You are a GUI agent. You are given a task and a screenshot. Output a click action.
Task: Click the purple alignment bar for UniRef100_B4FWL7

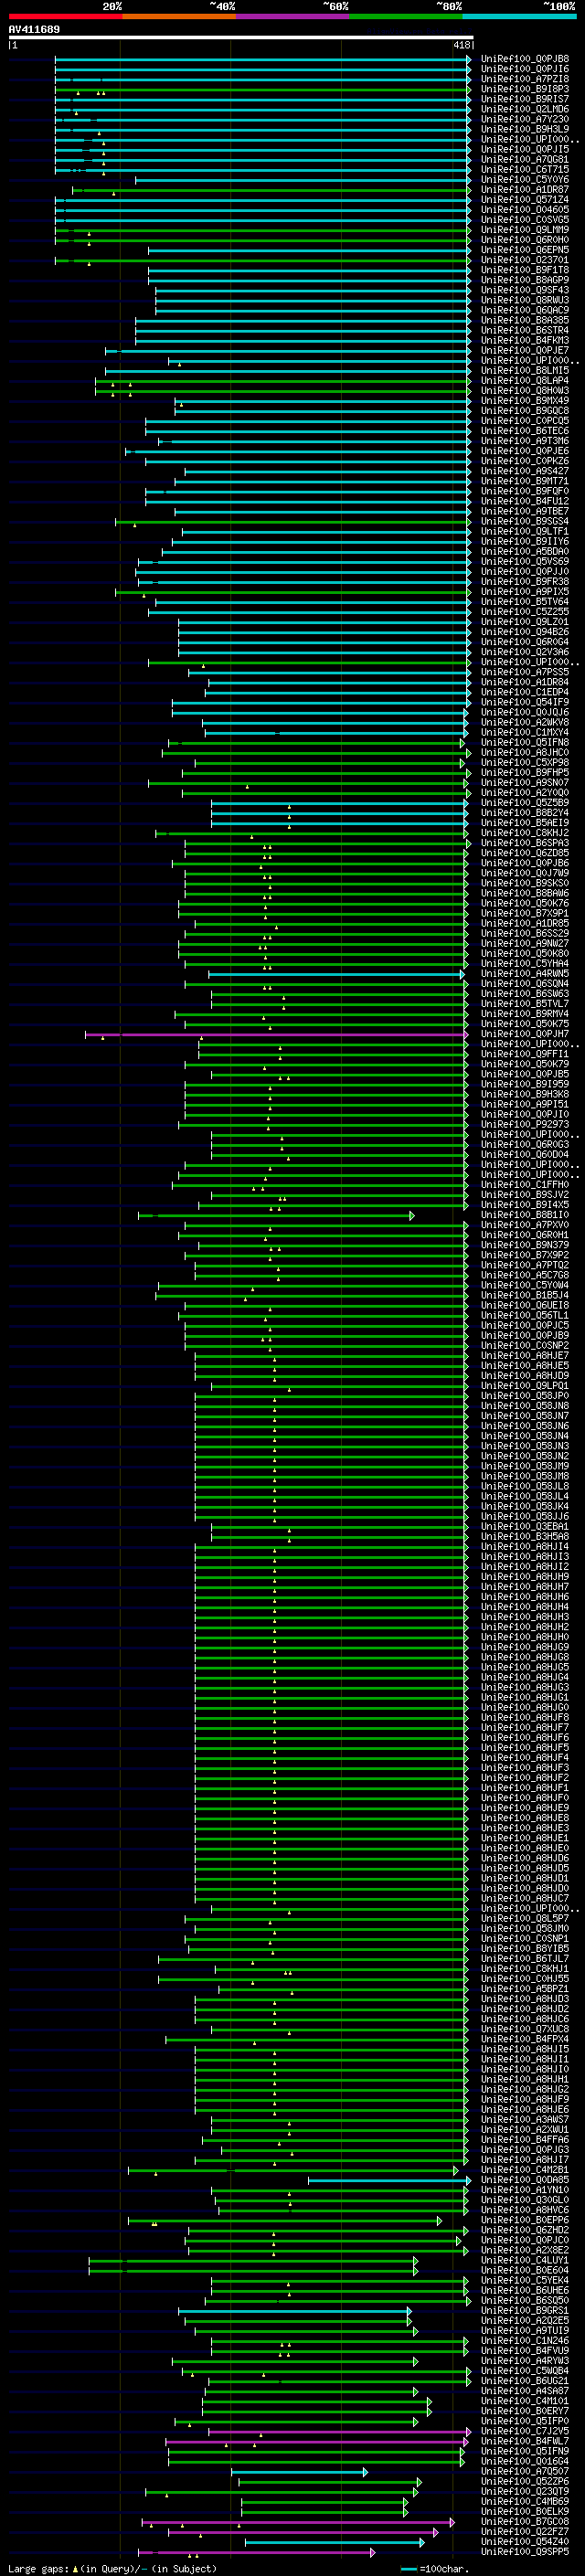click(x=316, y=2441)
